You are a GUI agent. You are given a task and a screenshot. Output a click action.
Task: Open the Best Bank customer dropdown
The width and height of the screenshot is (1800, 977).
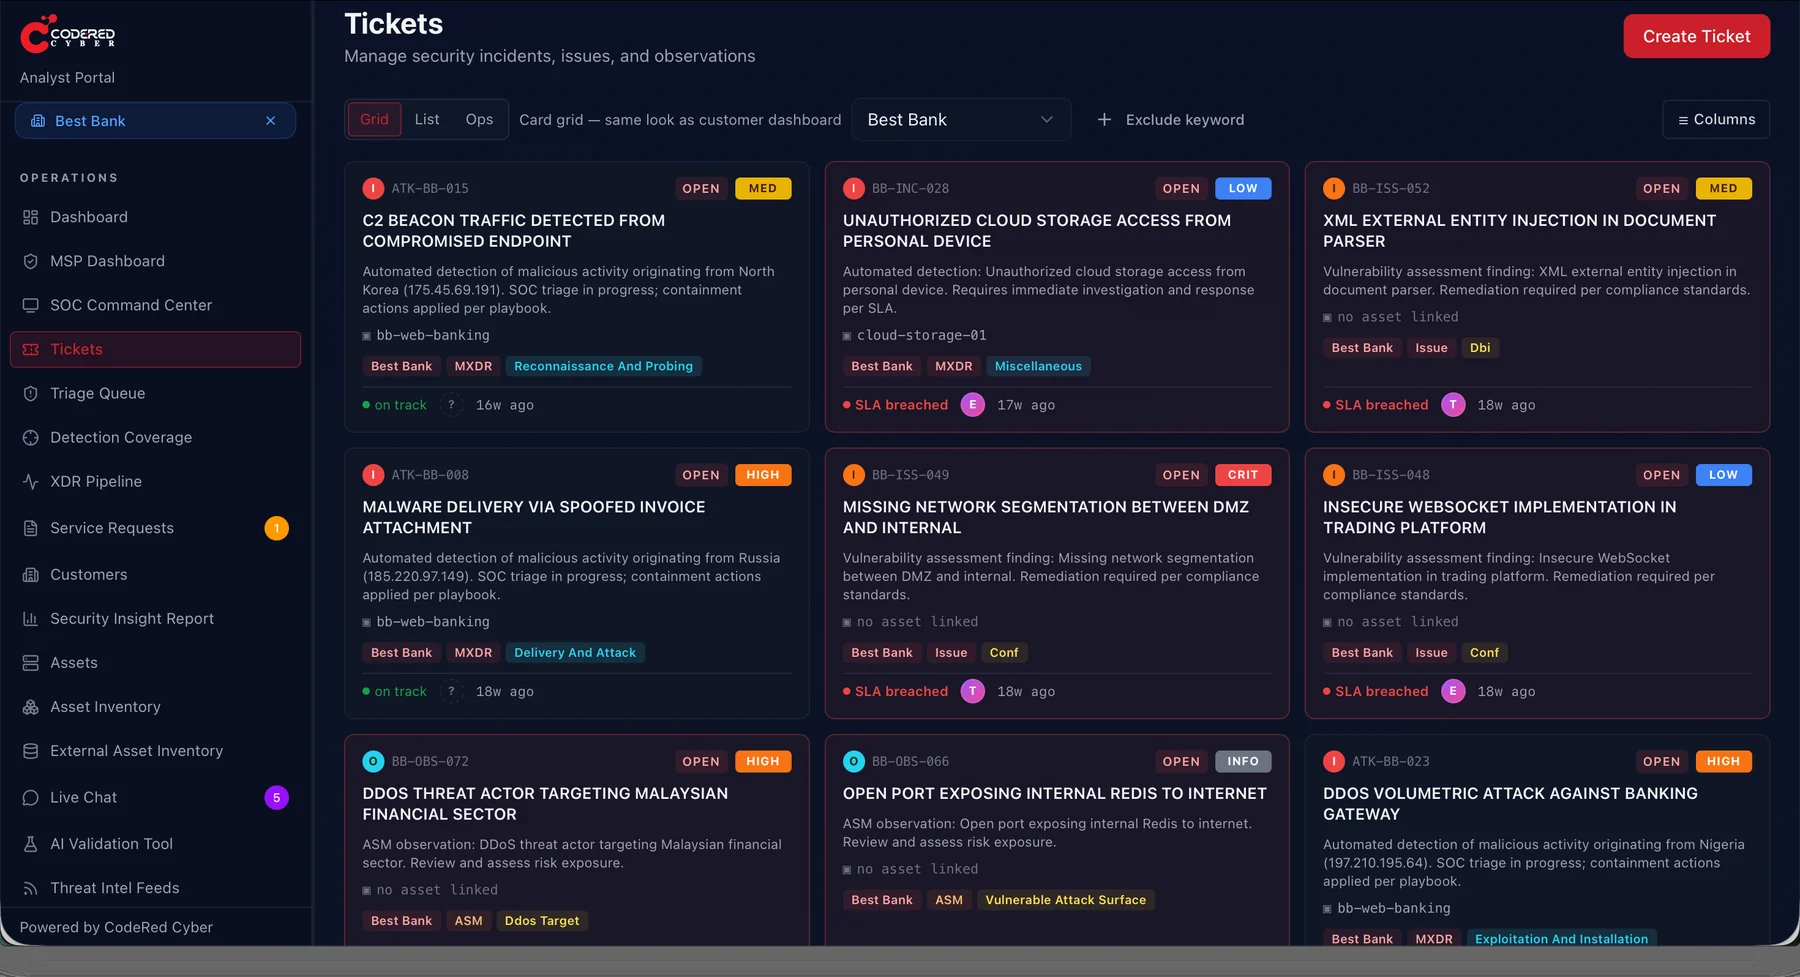pyautogui.click(x=961, y=120)
